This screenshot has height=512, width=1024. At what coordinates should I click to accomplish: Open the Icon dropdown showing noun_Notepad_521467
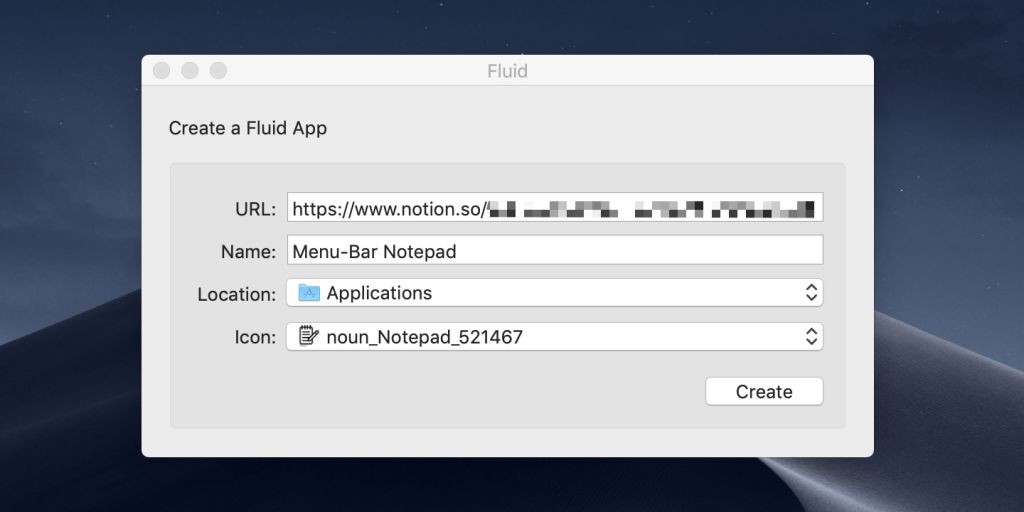click(x=554, y=336)
